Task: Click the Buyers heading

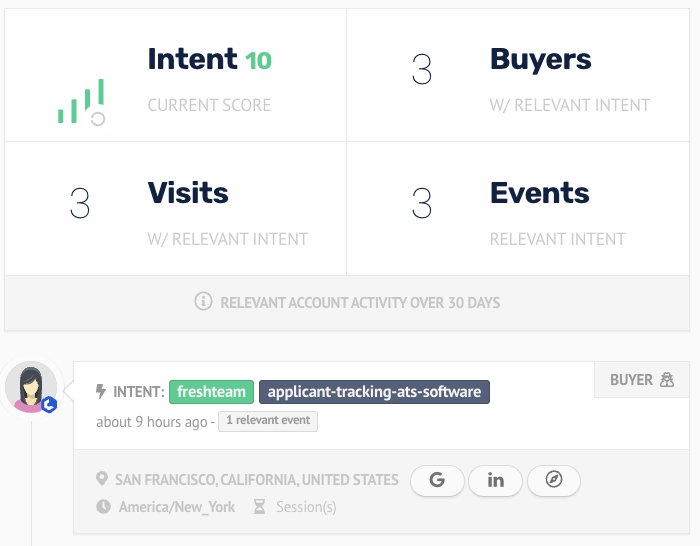Action: coord(541,60)
